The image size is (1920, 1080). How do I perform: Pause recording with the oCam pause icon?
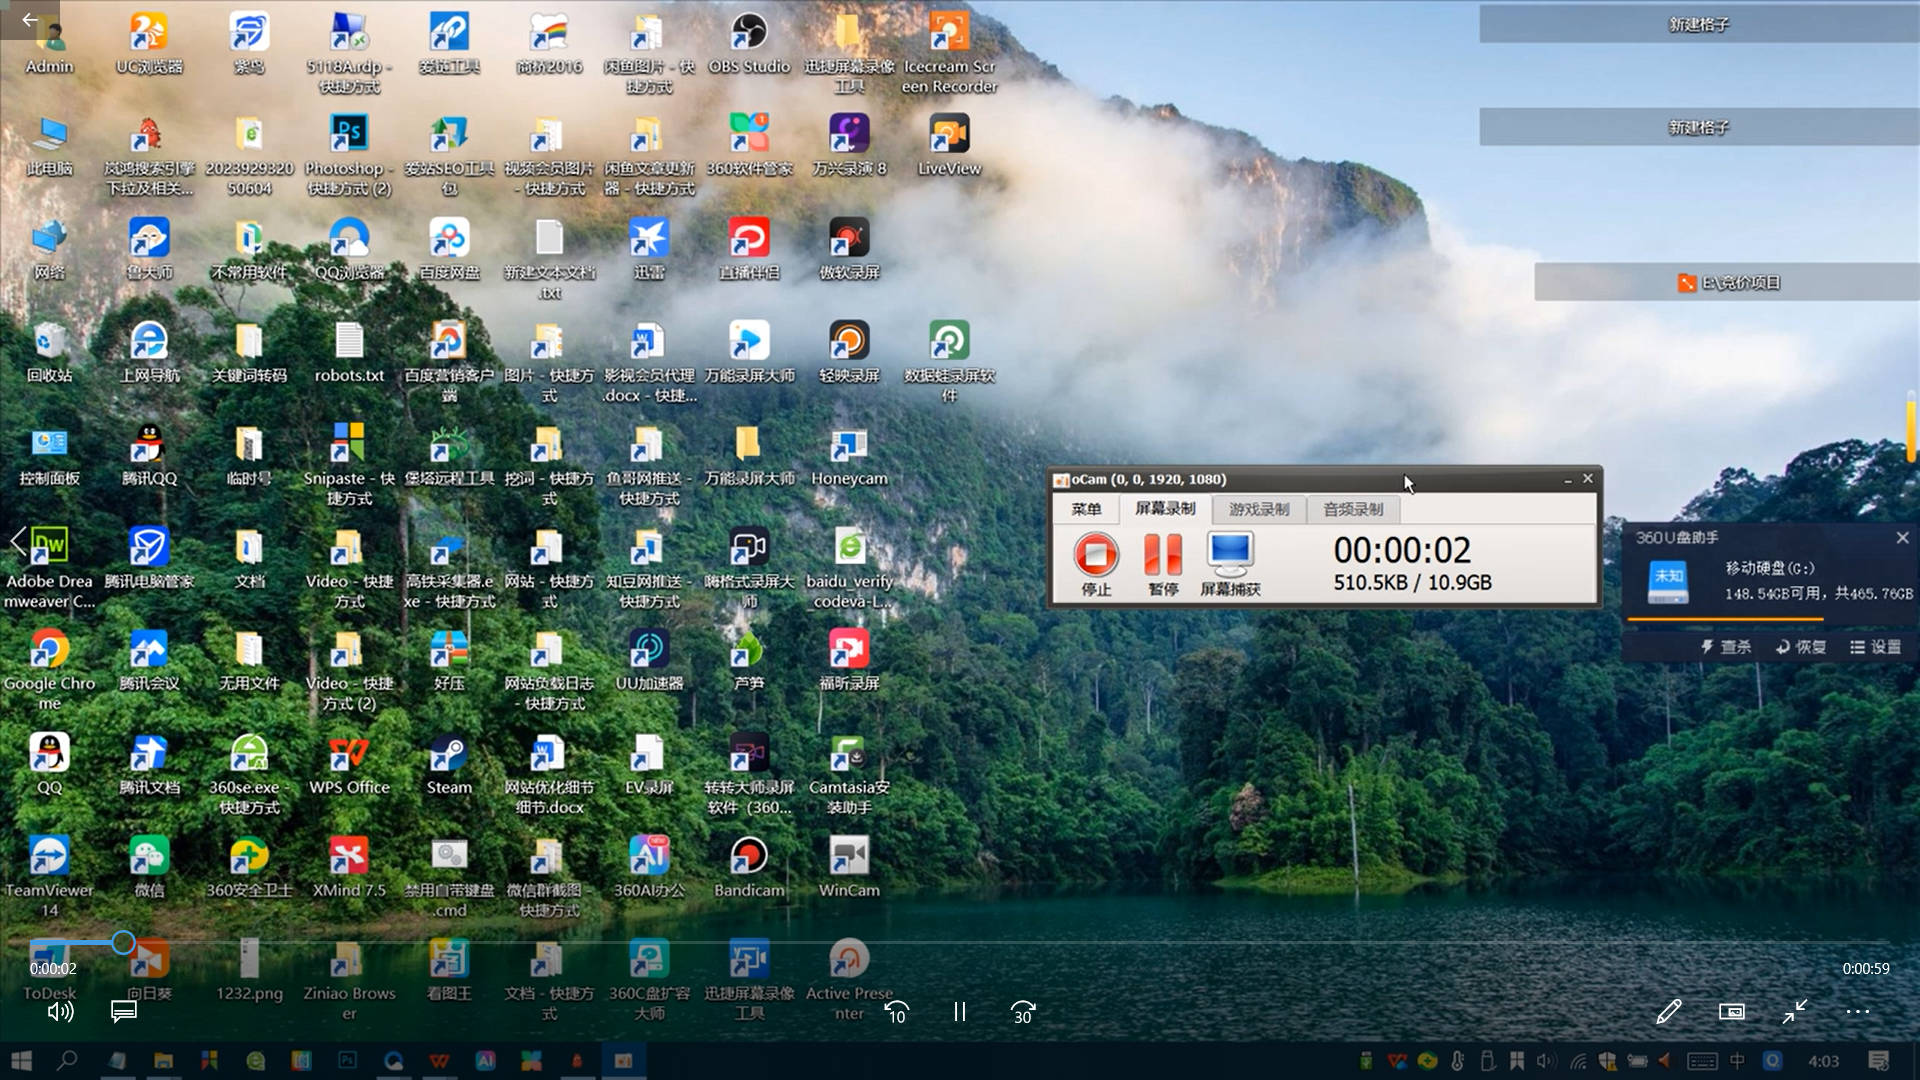click(1163, 554)
